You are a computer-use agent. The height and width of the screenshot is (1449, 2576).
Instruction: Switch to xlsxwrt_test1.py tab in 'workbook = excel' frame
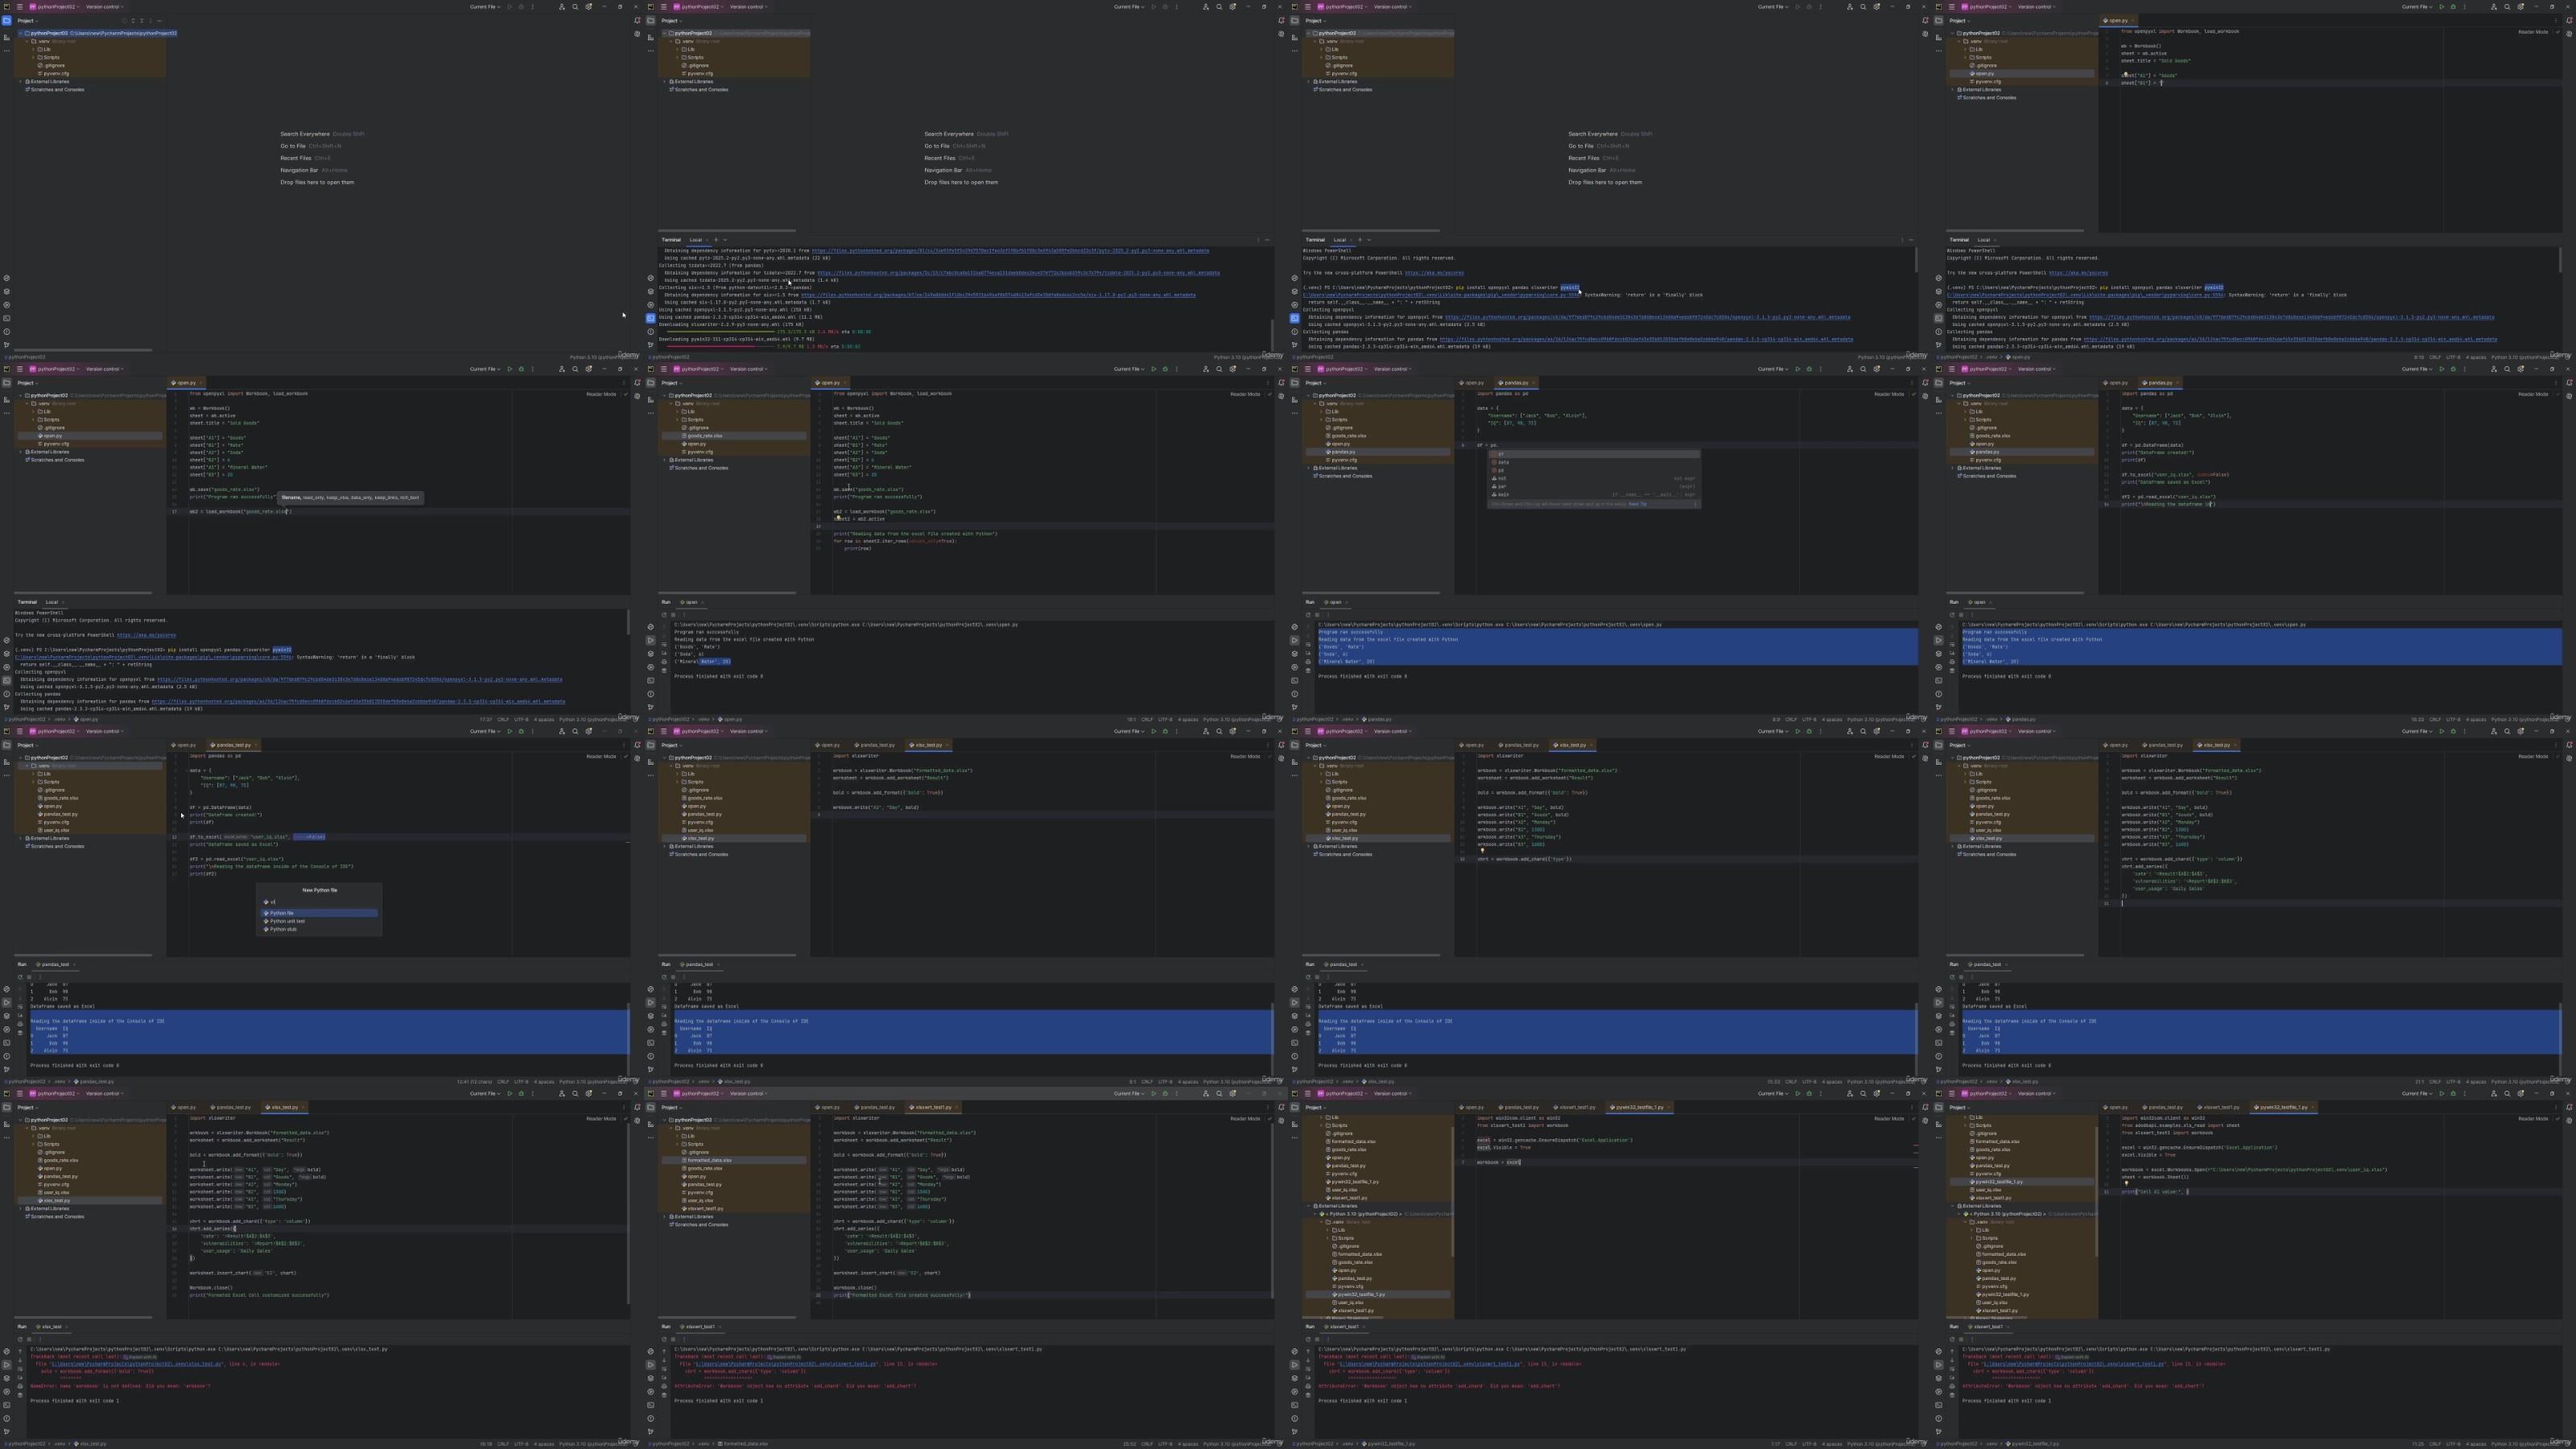[x=1575, y=1107]
